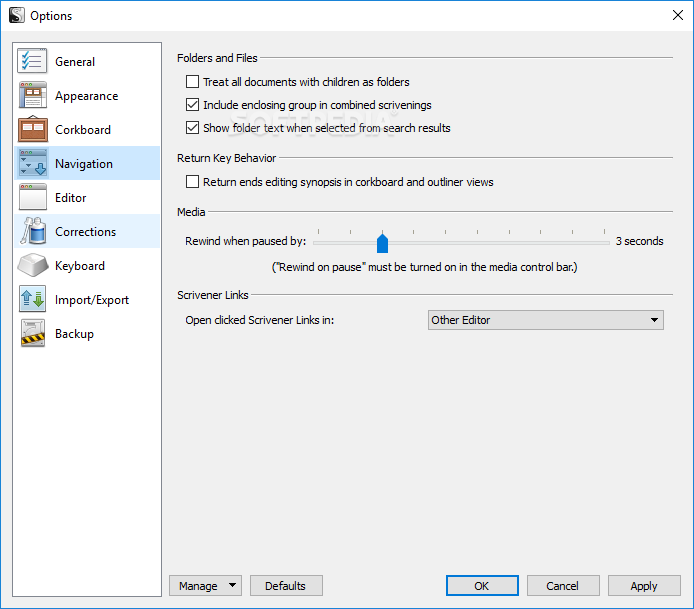Go to Keyboard shortcuts label

(x=80, y=266)
